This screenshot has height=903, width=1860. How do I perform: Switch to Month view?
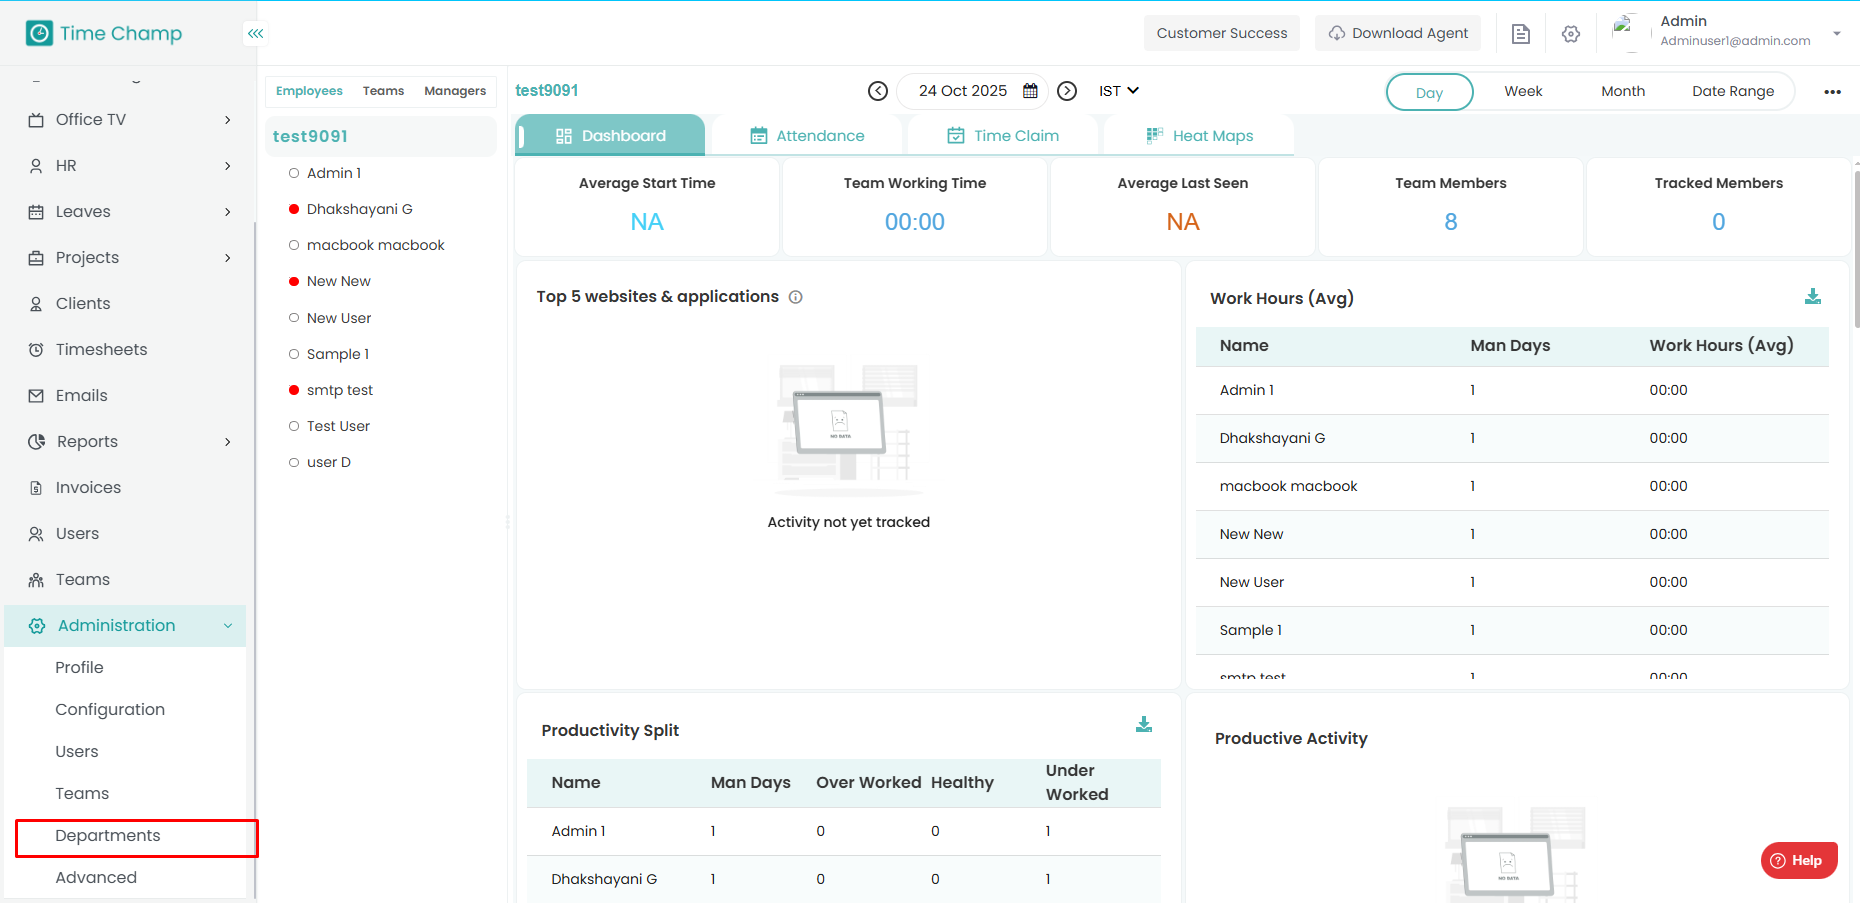click(x=1622, y=91)
